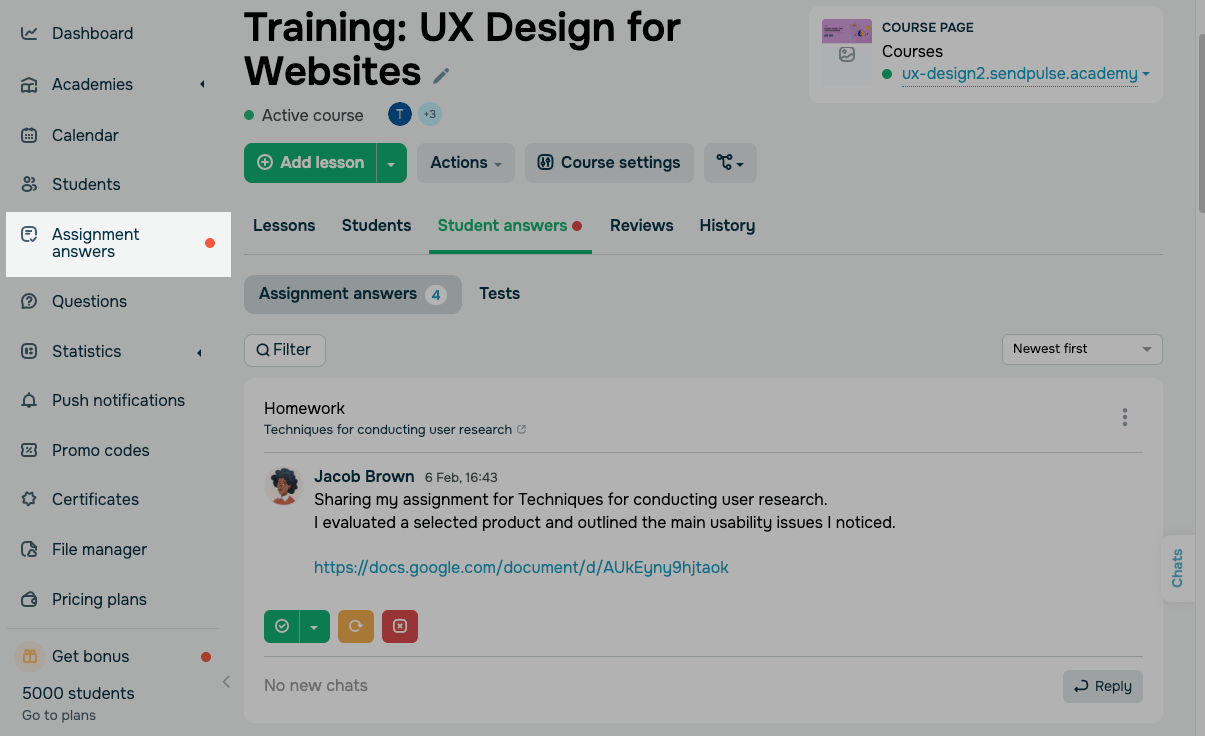This screenshot has width=1205, height=736.
Task: Open the automation flow icon dropdown
Action: (730, 163)
